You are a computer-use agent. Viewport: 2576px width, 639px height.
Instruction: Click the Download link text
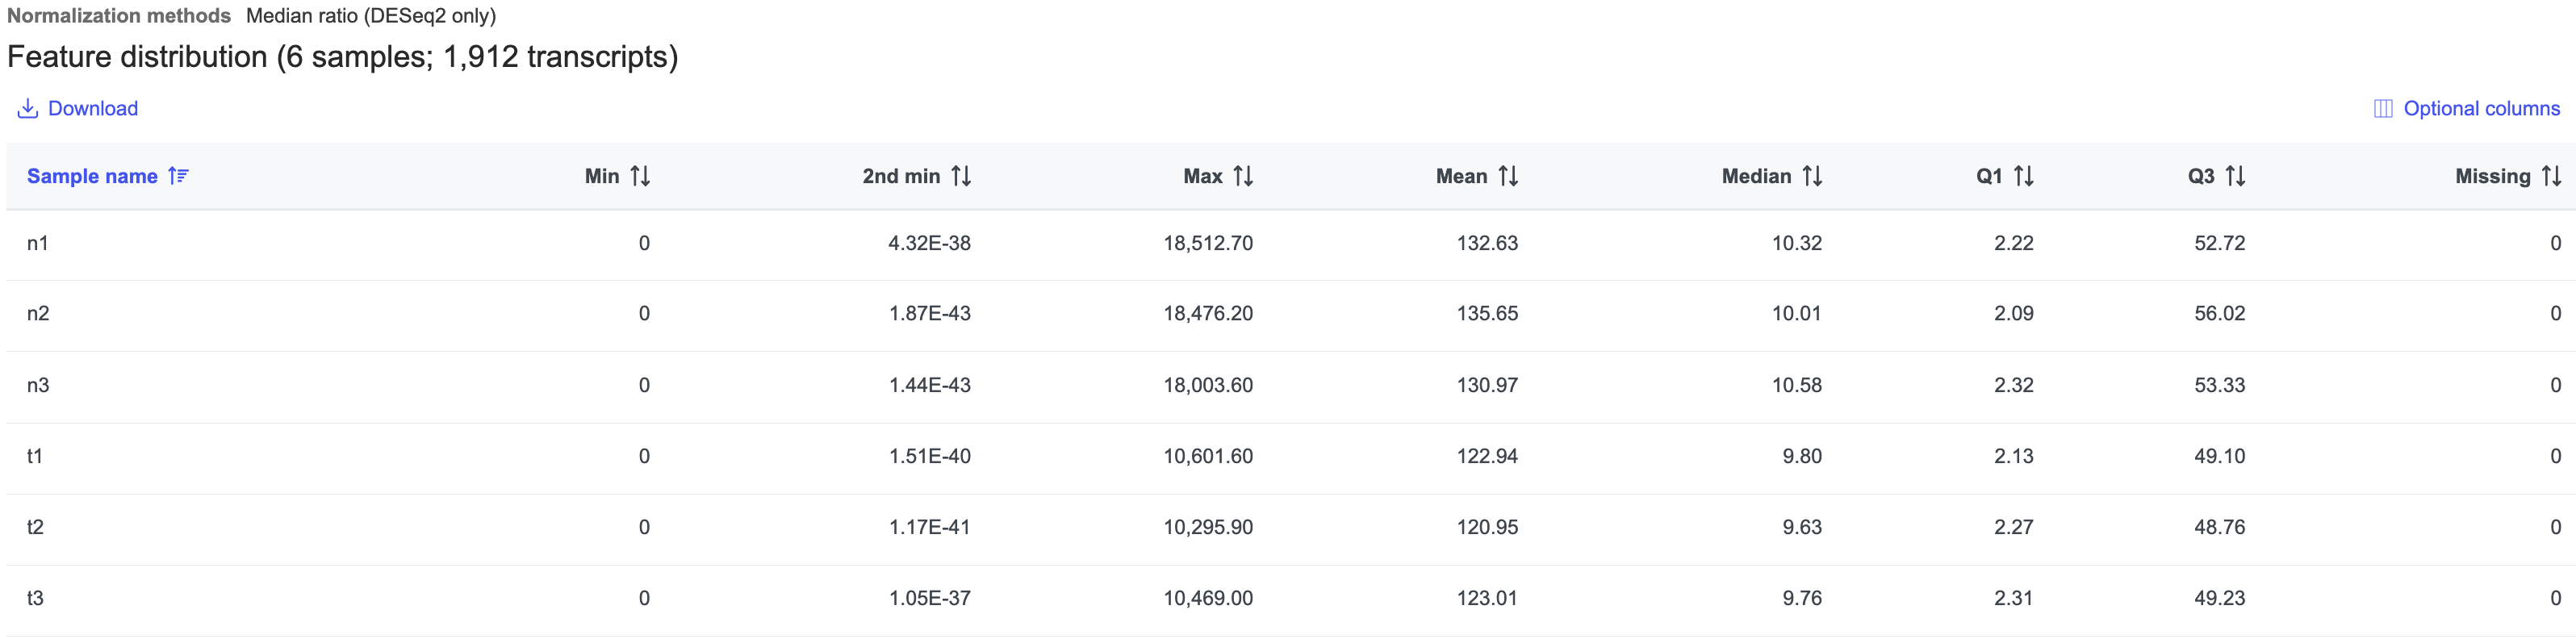coord(93,108)
